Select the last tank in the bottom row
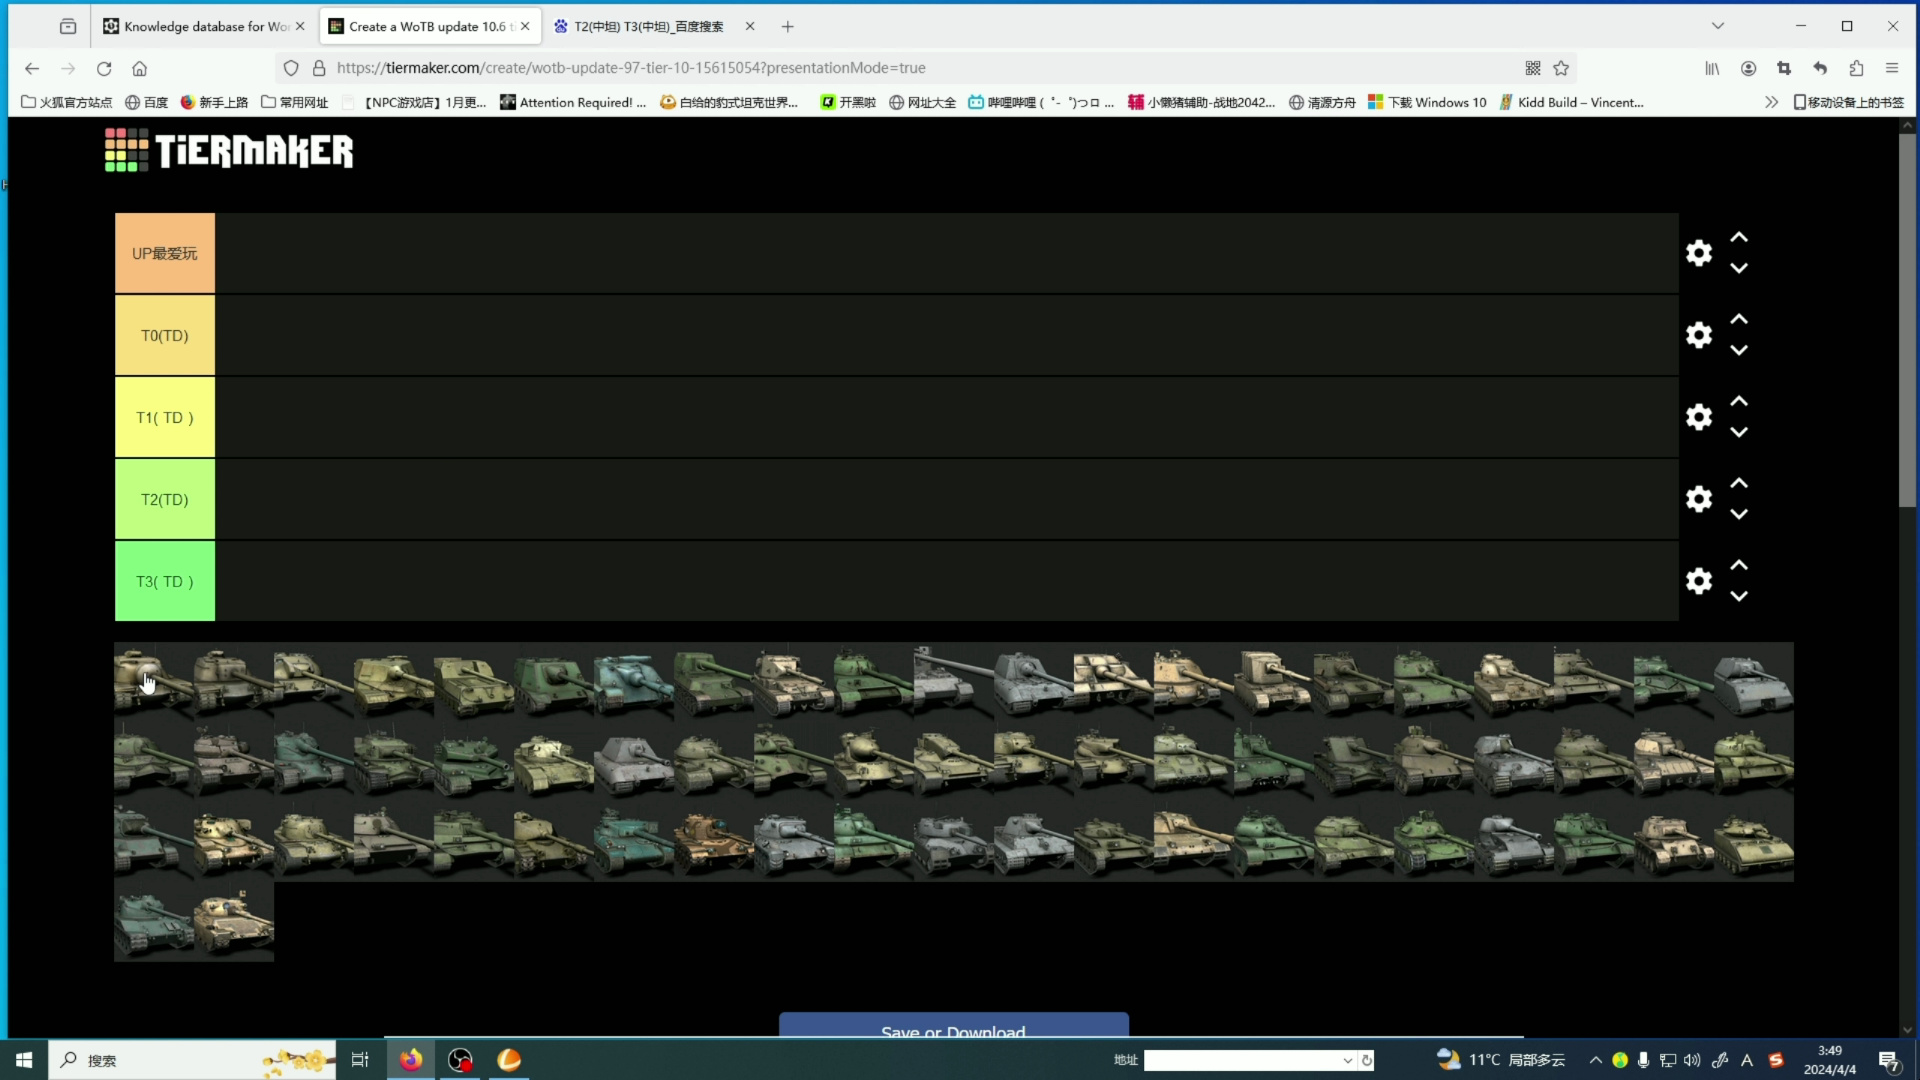Screen dimensions: 1920x1080 pos(234,921)
